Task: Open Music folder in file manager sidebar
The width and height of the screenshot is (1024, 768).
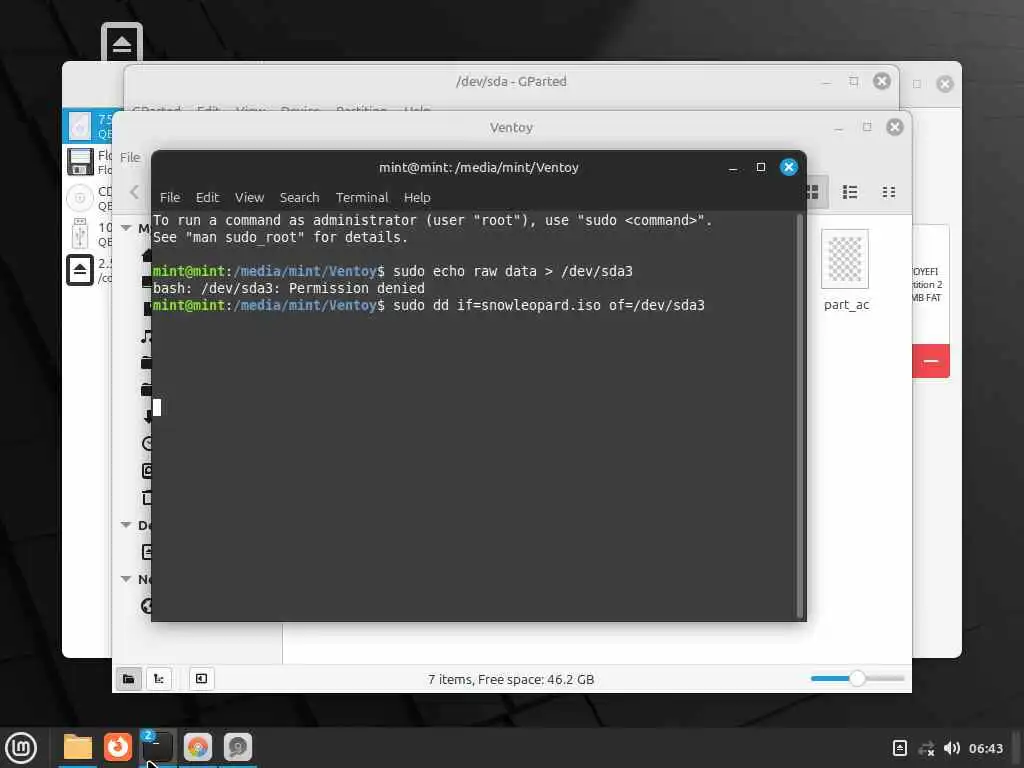Action: [146, 337]
